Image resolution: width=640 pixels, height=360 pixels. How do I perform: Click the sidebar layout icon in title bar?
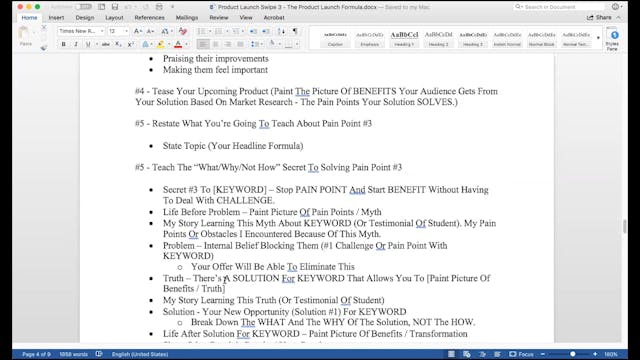point(101,7)
